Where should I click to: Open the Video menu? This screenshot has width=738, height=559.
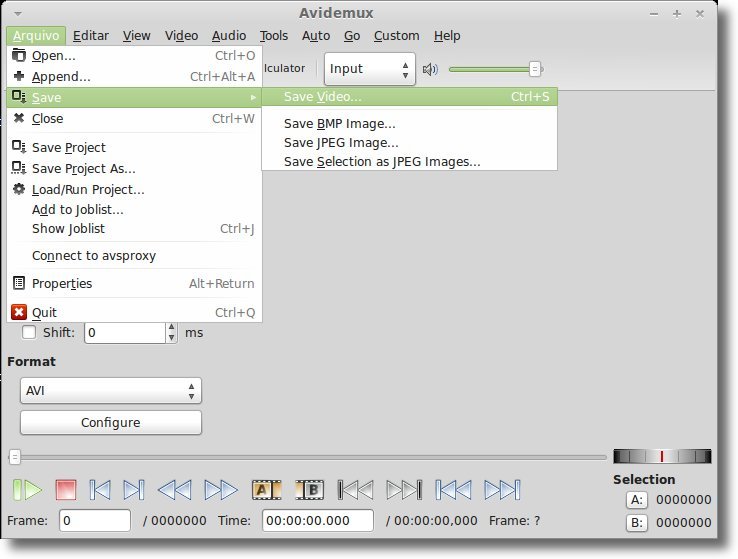181,36
